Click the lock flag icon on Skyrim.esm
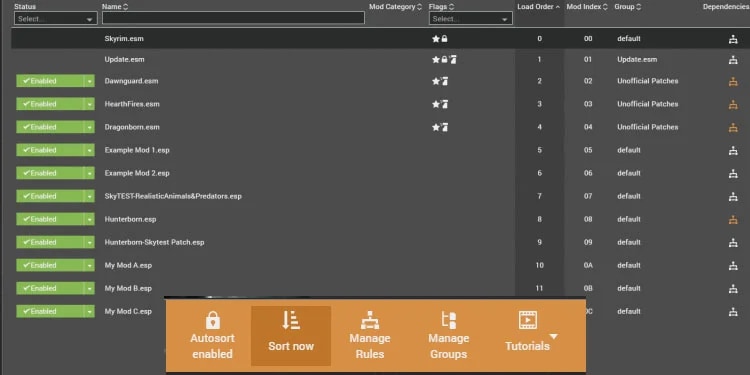This screenshot has height=375, width=750. [x=444, y=39]
